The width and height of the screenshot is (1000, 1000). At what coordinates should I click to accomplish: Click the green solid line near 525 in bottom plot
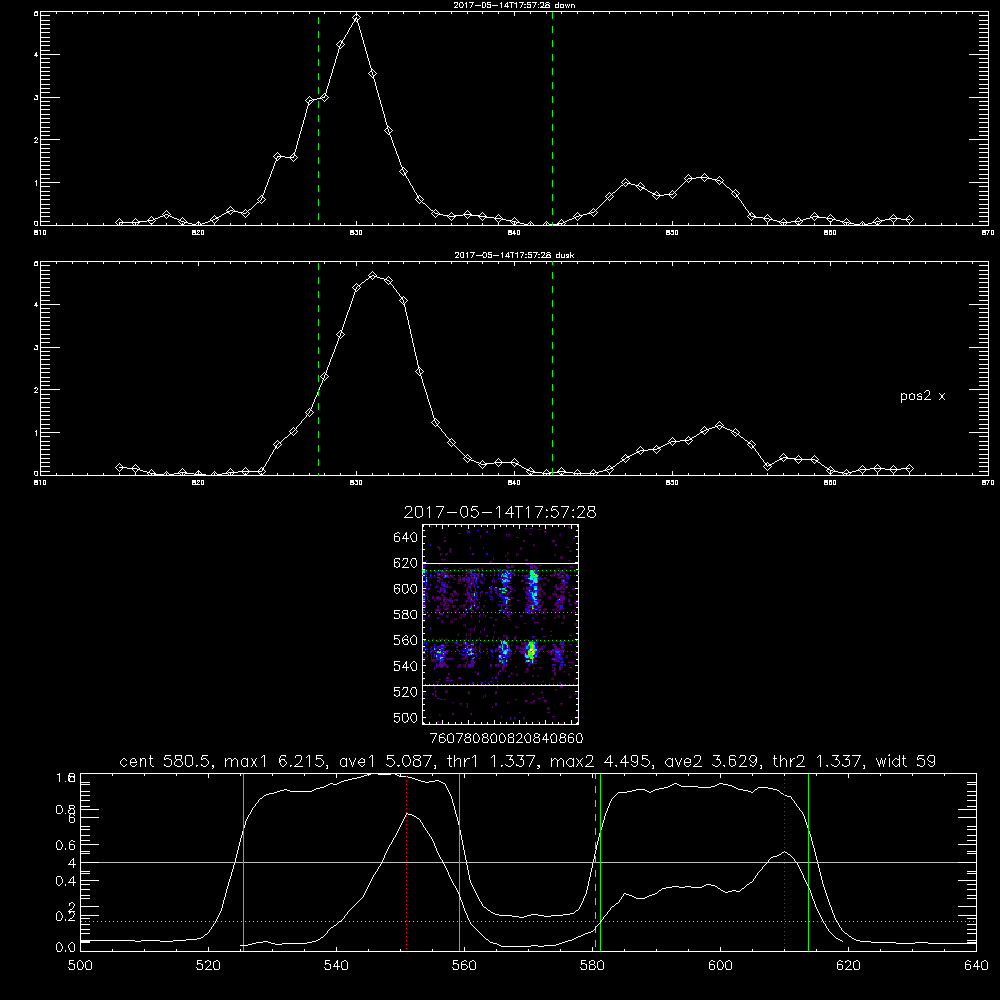tap(243, 862)
